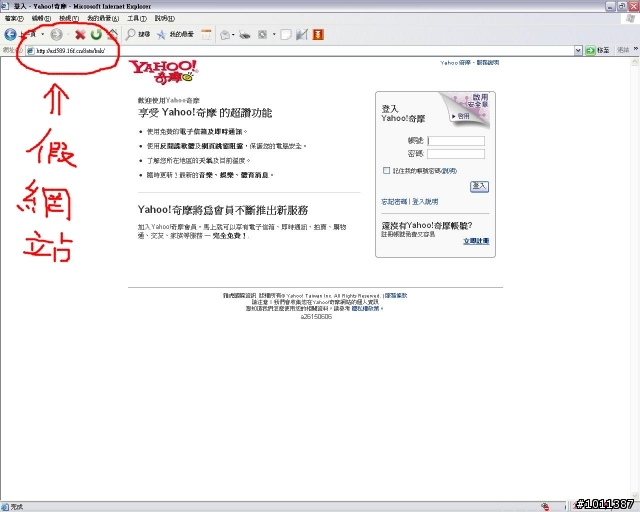The width and height of the screenshot is (640, 512).
Task: Click the register now link
Action: coord(476,241)
